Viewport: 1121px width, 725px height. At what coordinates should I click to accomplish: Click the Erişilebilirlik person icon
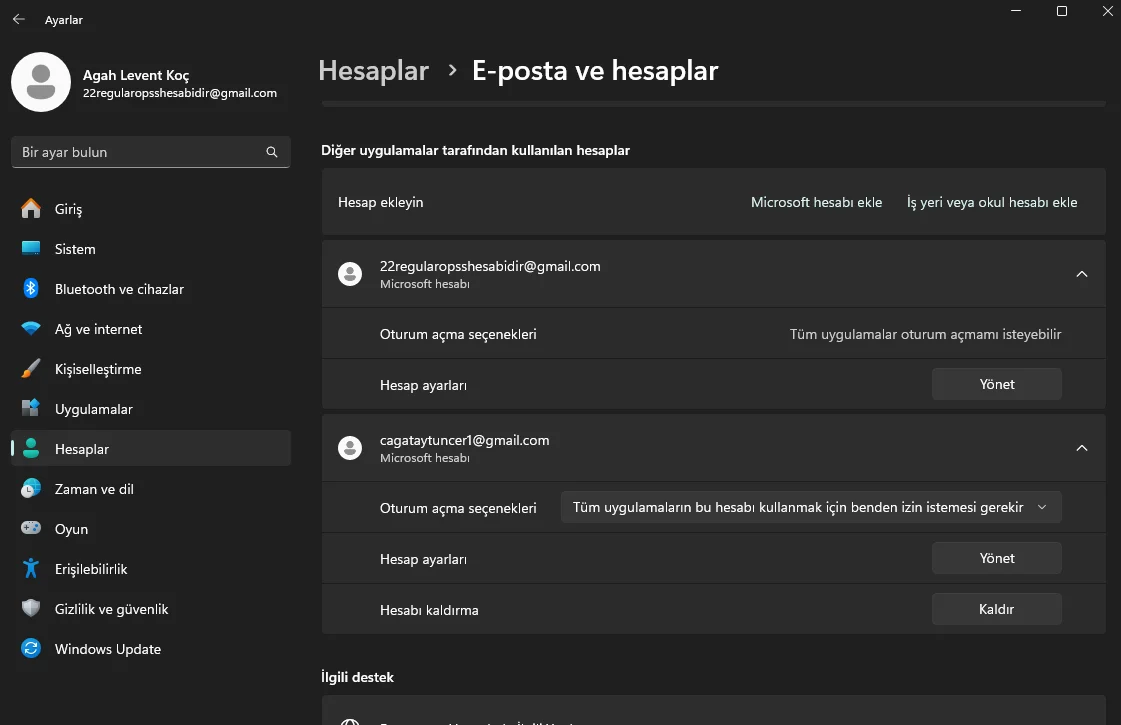[31, 569]
